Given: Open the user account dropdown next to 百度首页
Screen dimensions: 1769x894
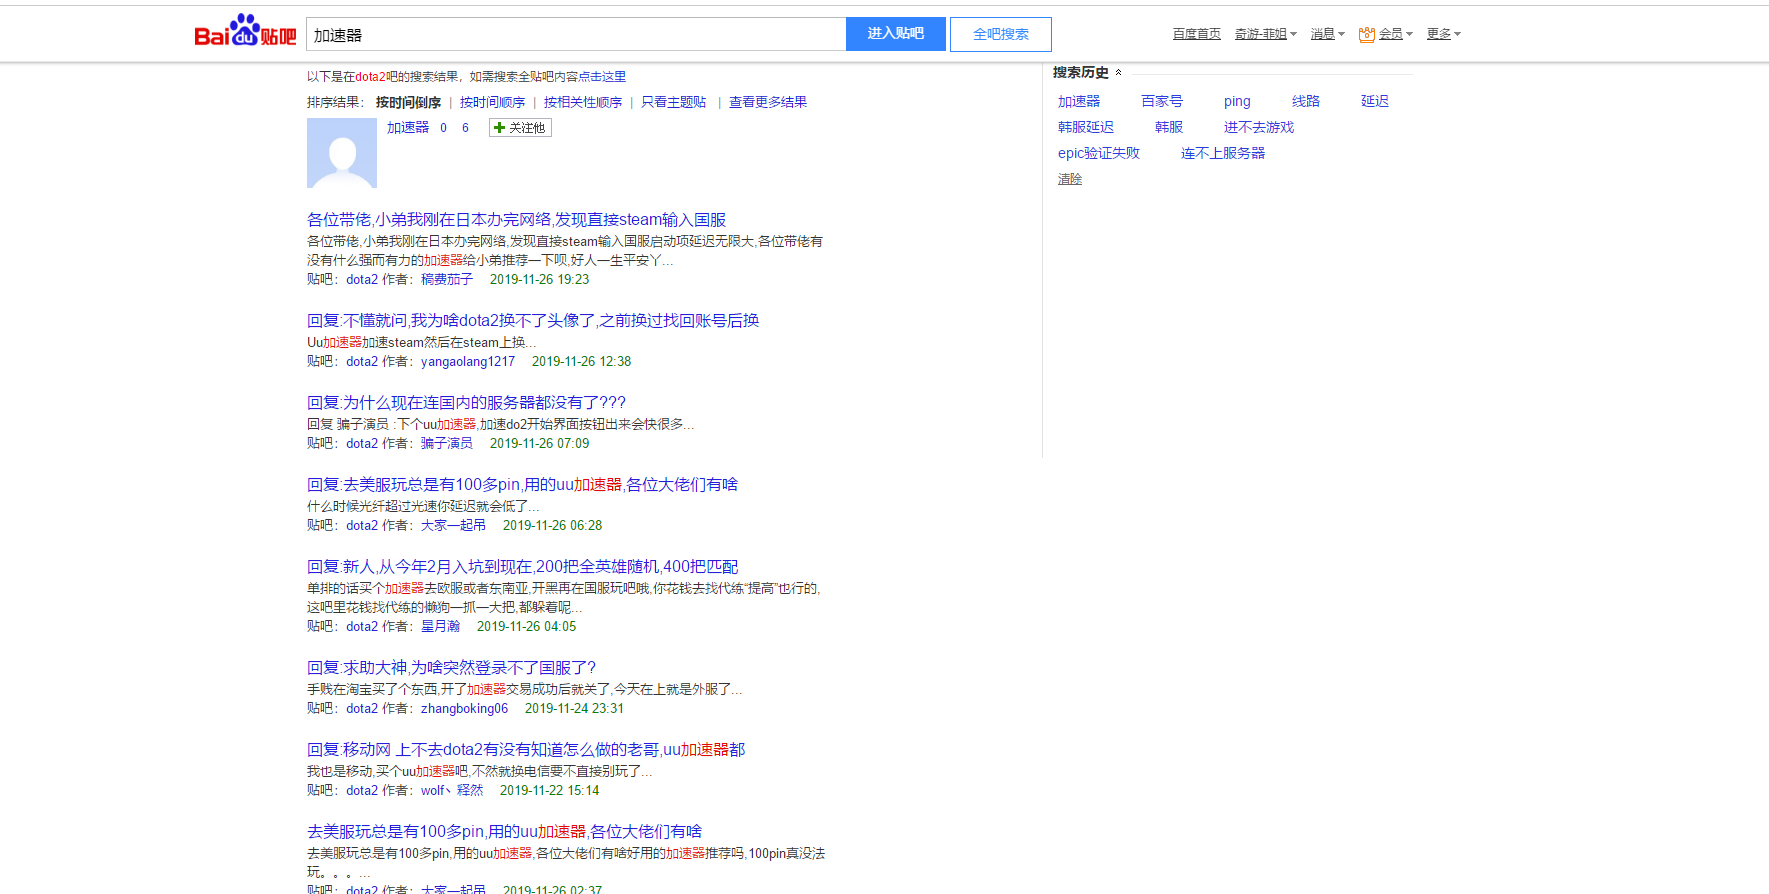Looking at the screenshot, I should pyautogui.click(x=1265, y=34).
